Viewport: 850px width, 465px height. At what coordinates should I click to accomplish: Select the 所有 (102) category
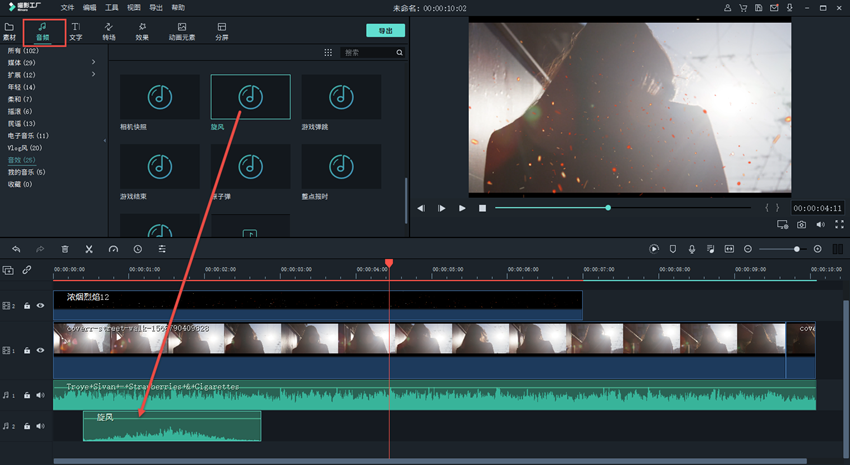pyautogui.click(x=23, y=50)
